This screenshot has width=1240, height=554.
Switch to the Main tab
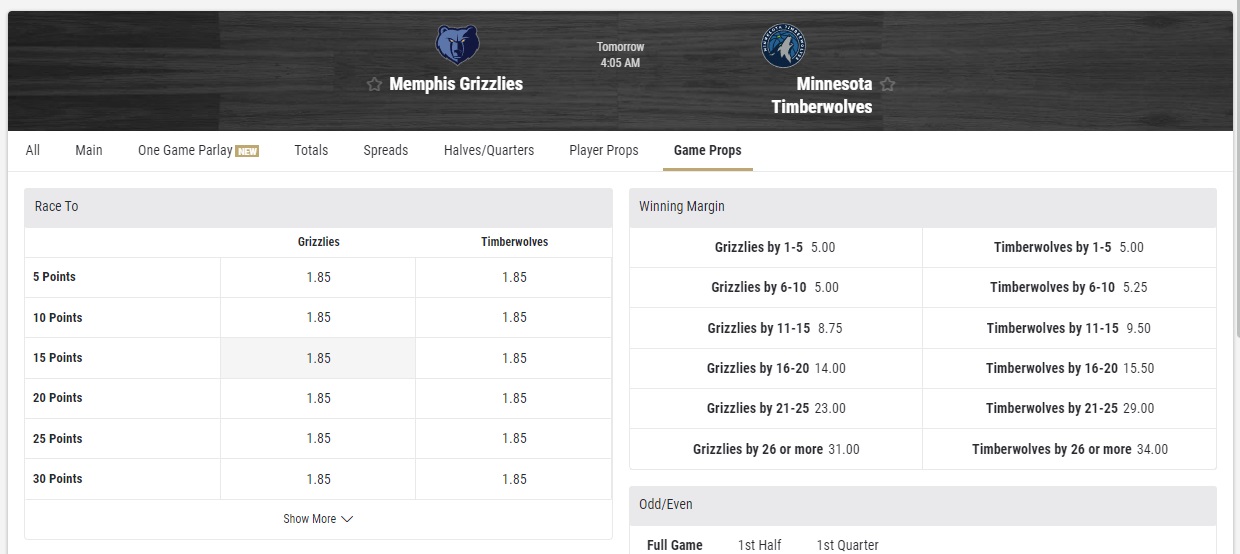click(89, 150)
